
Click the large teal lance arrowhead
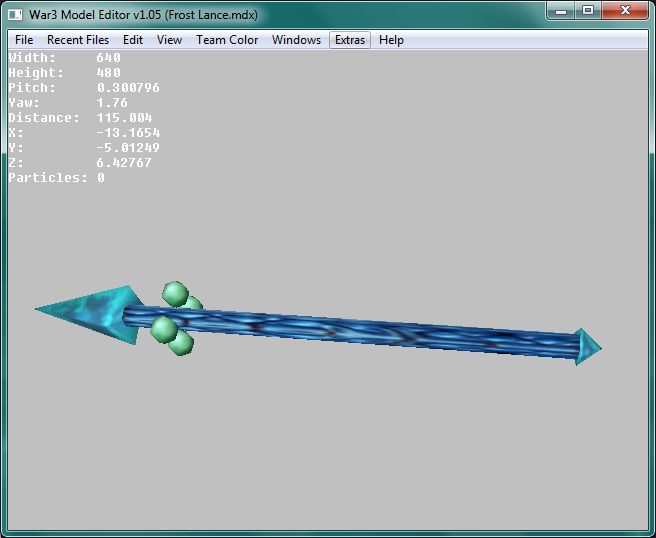(94, 314)
